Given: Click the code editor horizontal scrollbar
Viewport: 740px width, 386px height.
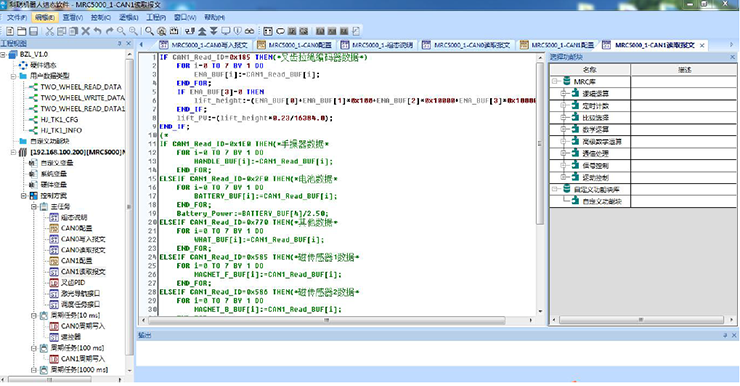Looking at the screenshot, I should click(x=326, y=320).
